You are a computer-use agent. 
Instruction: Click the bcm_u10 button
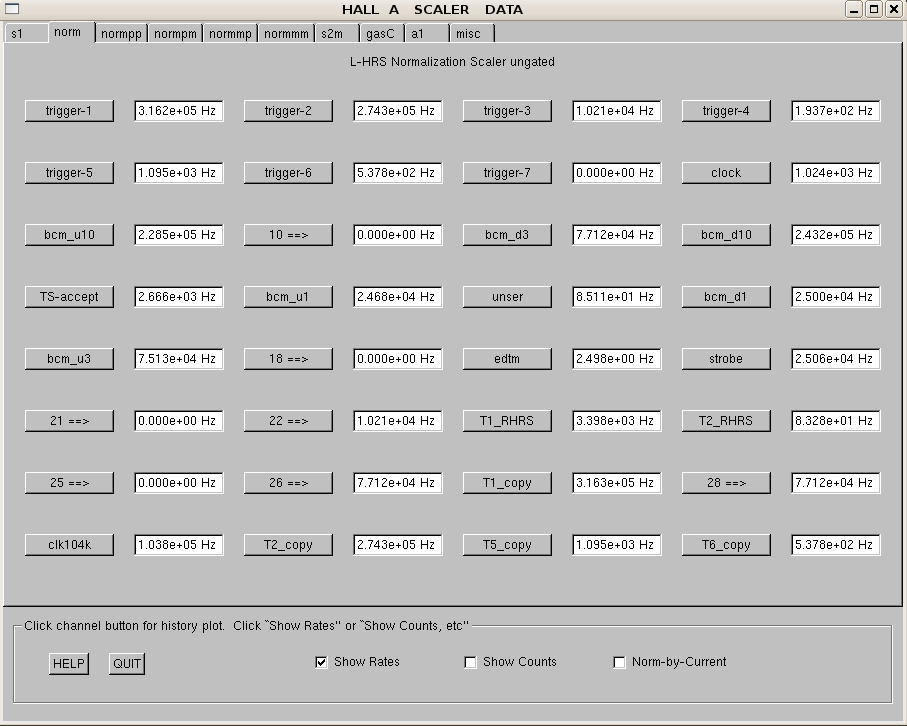(69, 234)
